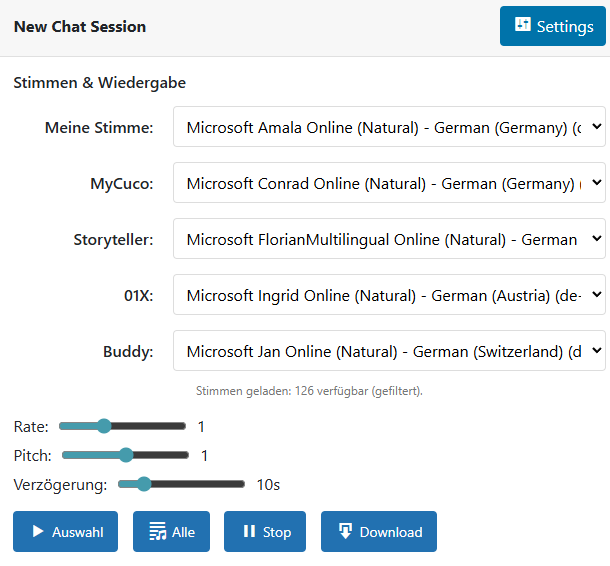Click the MyCuco dropdown chevron
Screen dimensions: 610x566
[597, 182]
